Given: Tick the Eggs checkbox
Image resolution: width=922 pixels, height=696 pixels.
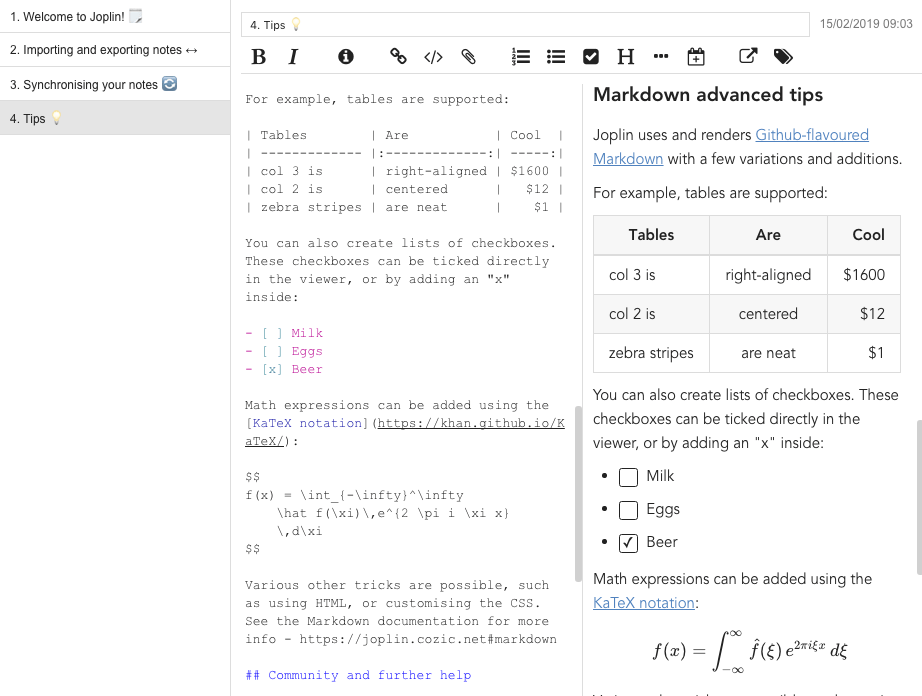Looking at the screenshot, I should 628,510.
